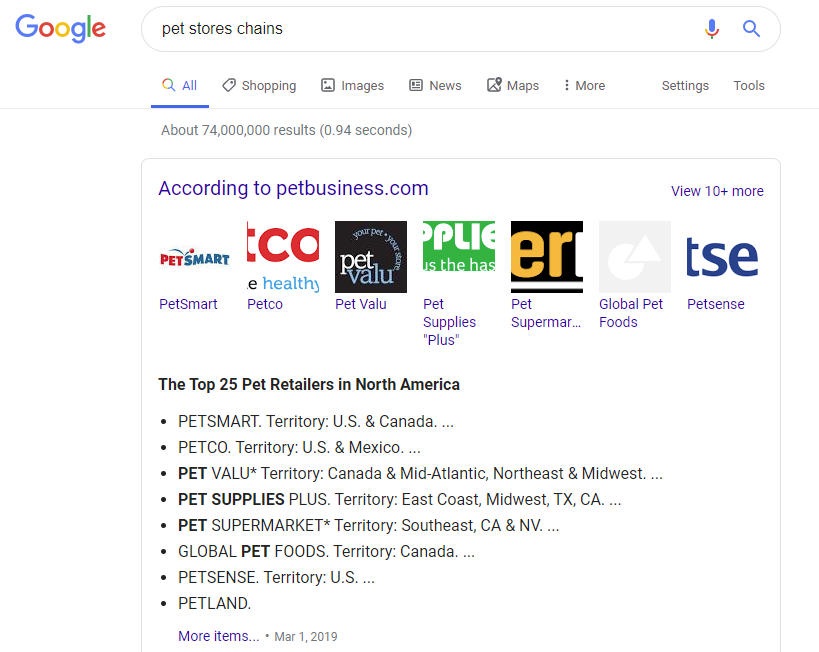The width and height of the screenshot is (819, 652).
Task: Open the Global Pet Foods text link
Action: click(631, 313)
